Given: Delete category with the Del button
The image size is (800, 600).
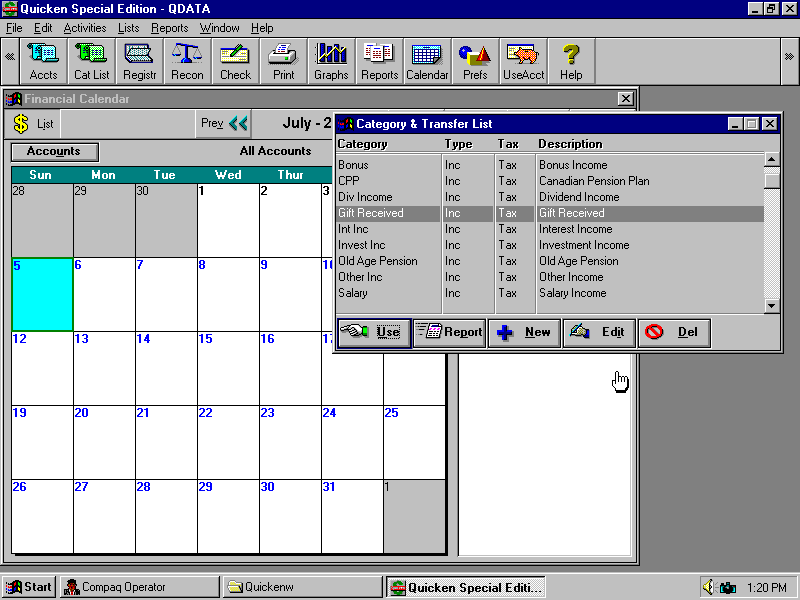Looking at the screenshot, I should point(674,333).
